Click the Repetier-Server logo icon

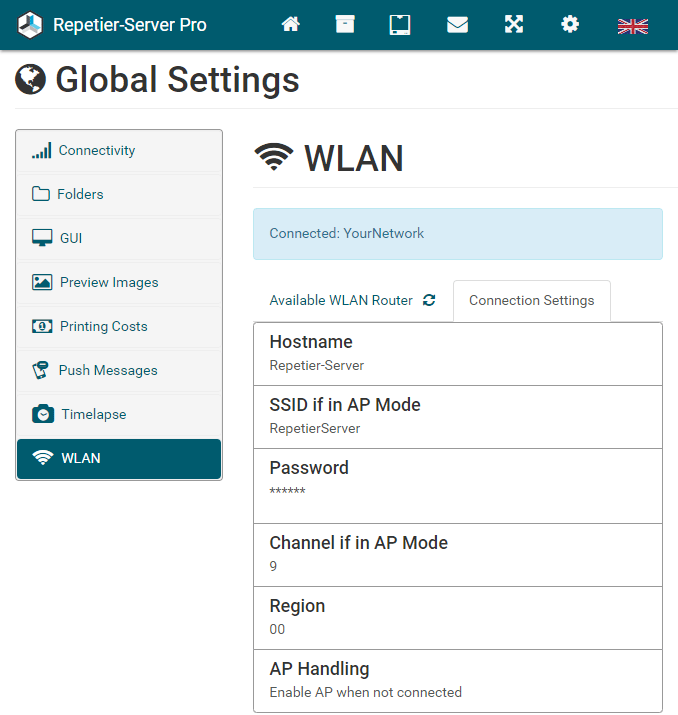tap(30, 25)
